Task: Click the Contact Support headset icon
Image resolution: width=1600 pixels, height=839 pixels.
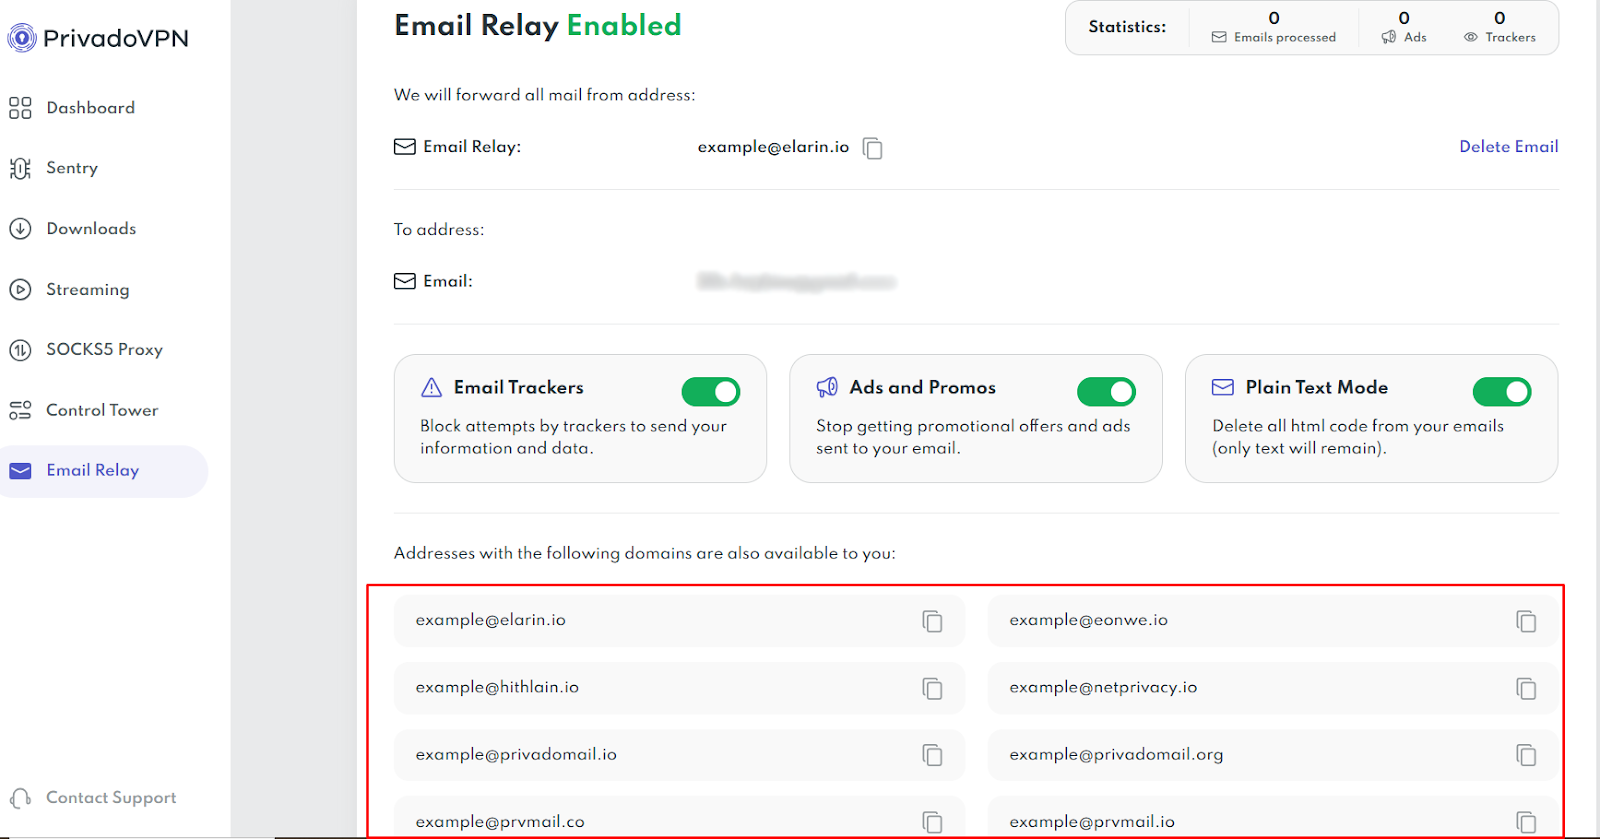Action: 20,798
